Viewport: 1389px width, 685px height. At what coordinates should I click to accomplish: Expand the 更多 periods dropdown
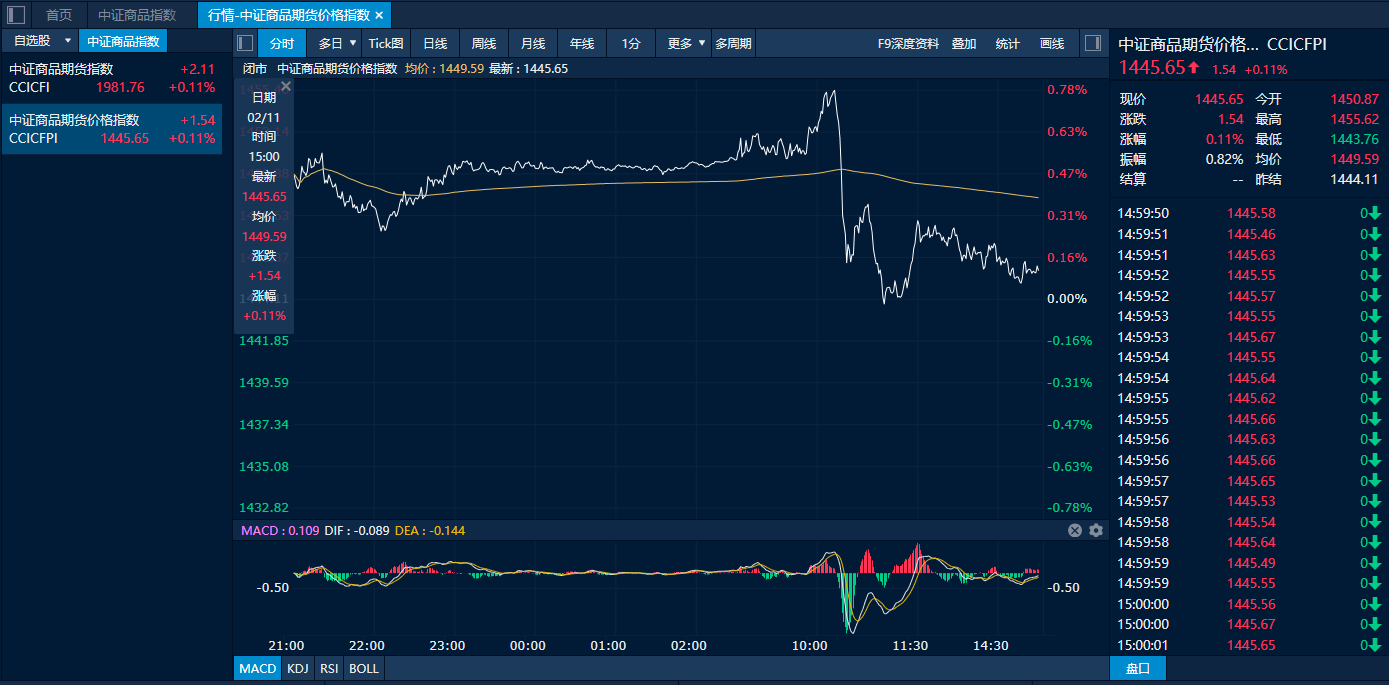701,43
